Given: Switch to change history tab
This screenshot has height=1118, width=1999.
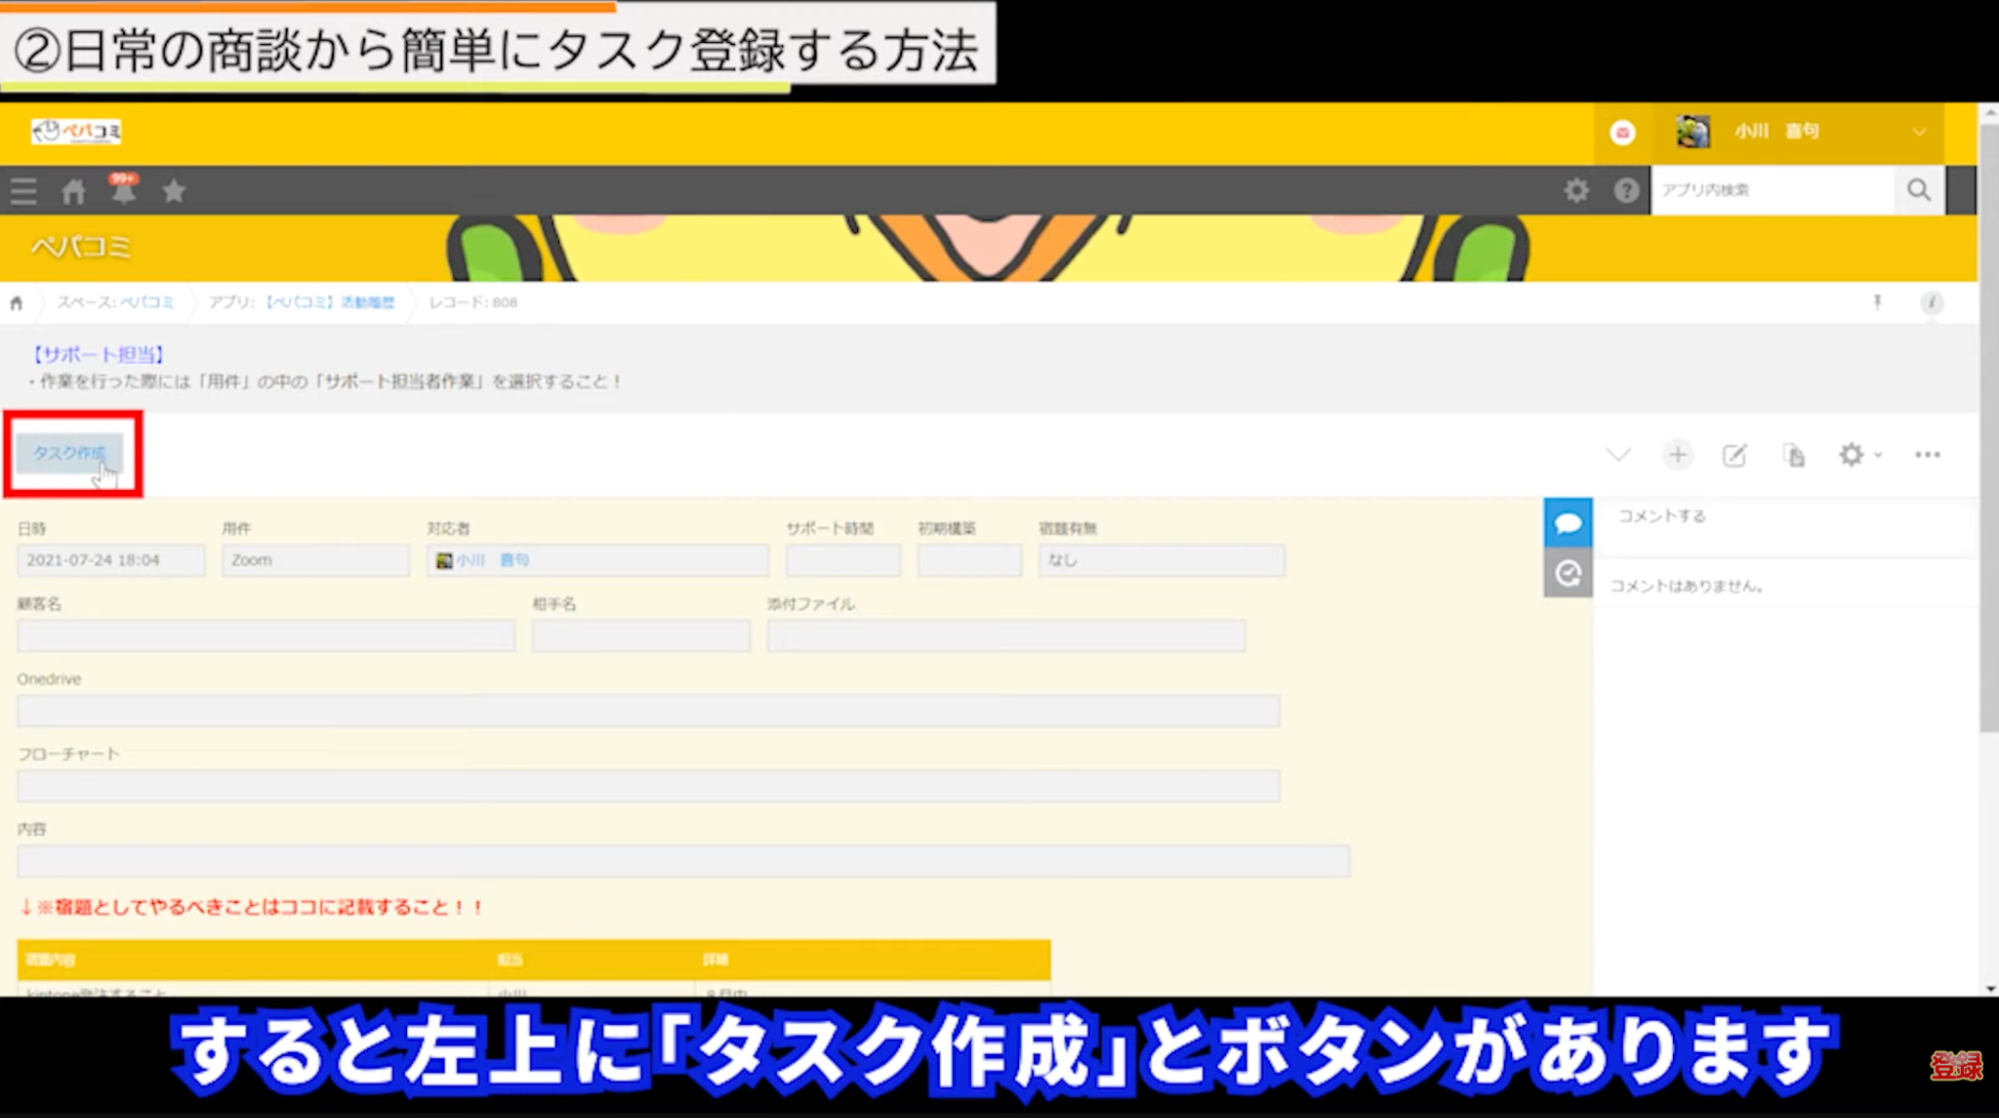Looking at the screenshot, I should pyautogui.click(x=1567, y=573).
